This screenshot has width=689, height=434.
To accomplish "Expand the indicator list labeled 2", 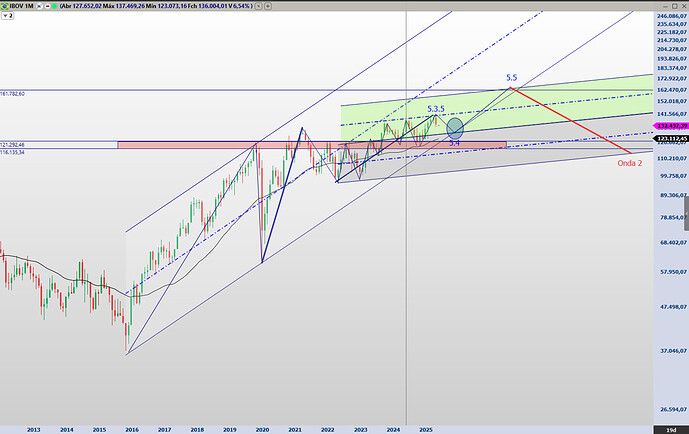I will pyautogui.click(x=6, y=17).
